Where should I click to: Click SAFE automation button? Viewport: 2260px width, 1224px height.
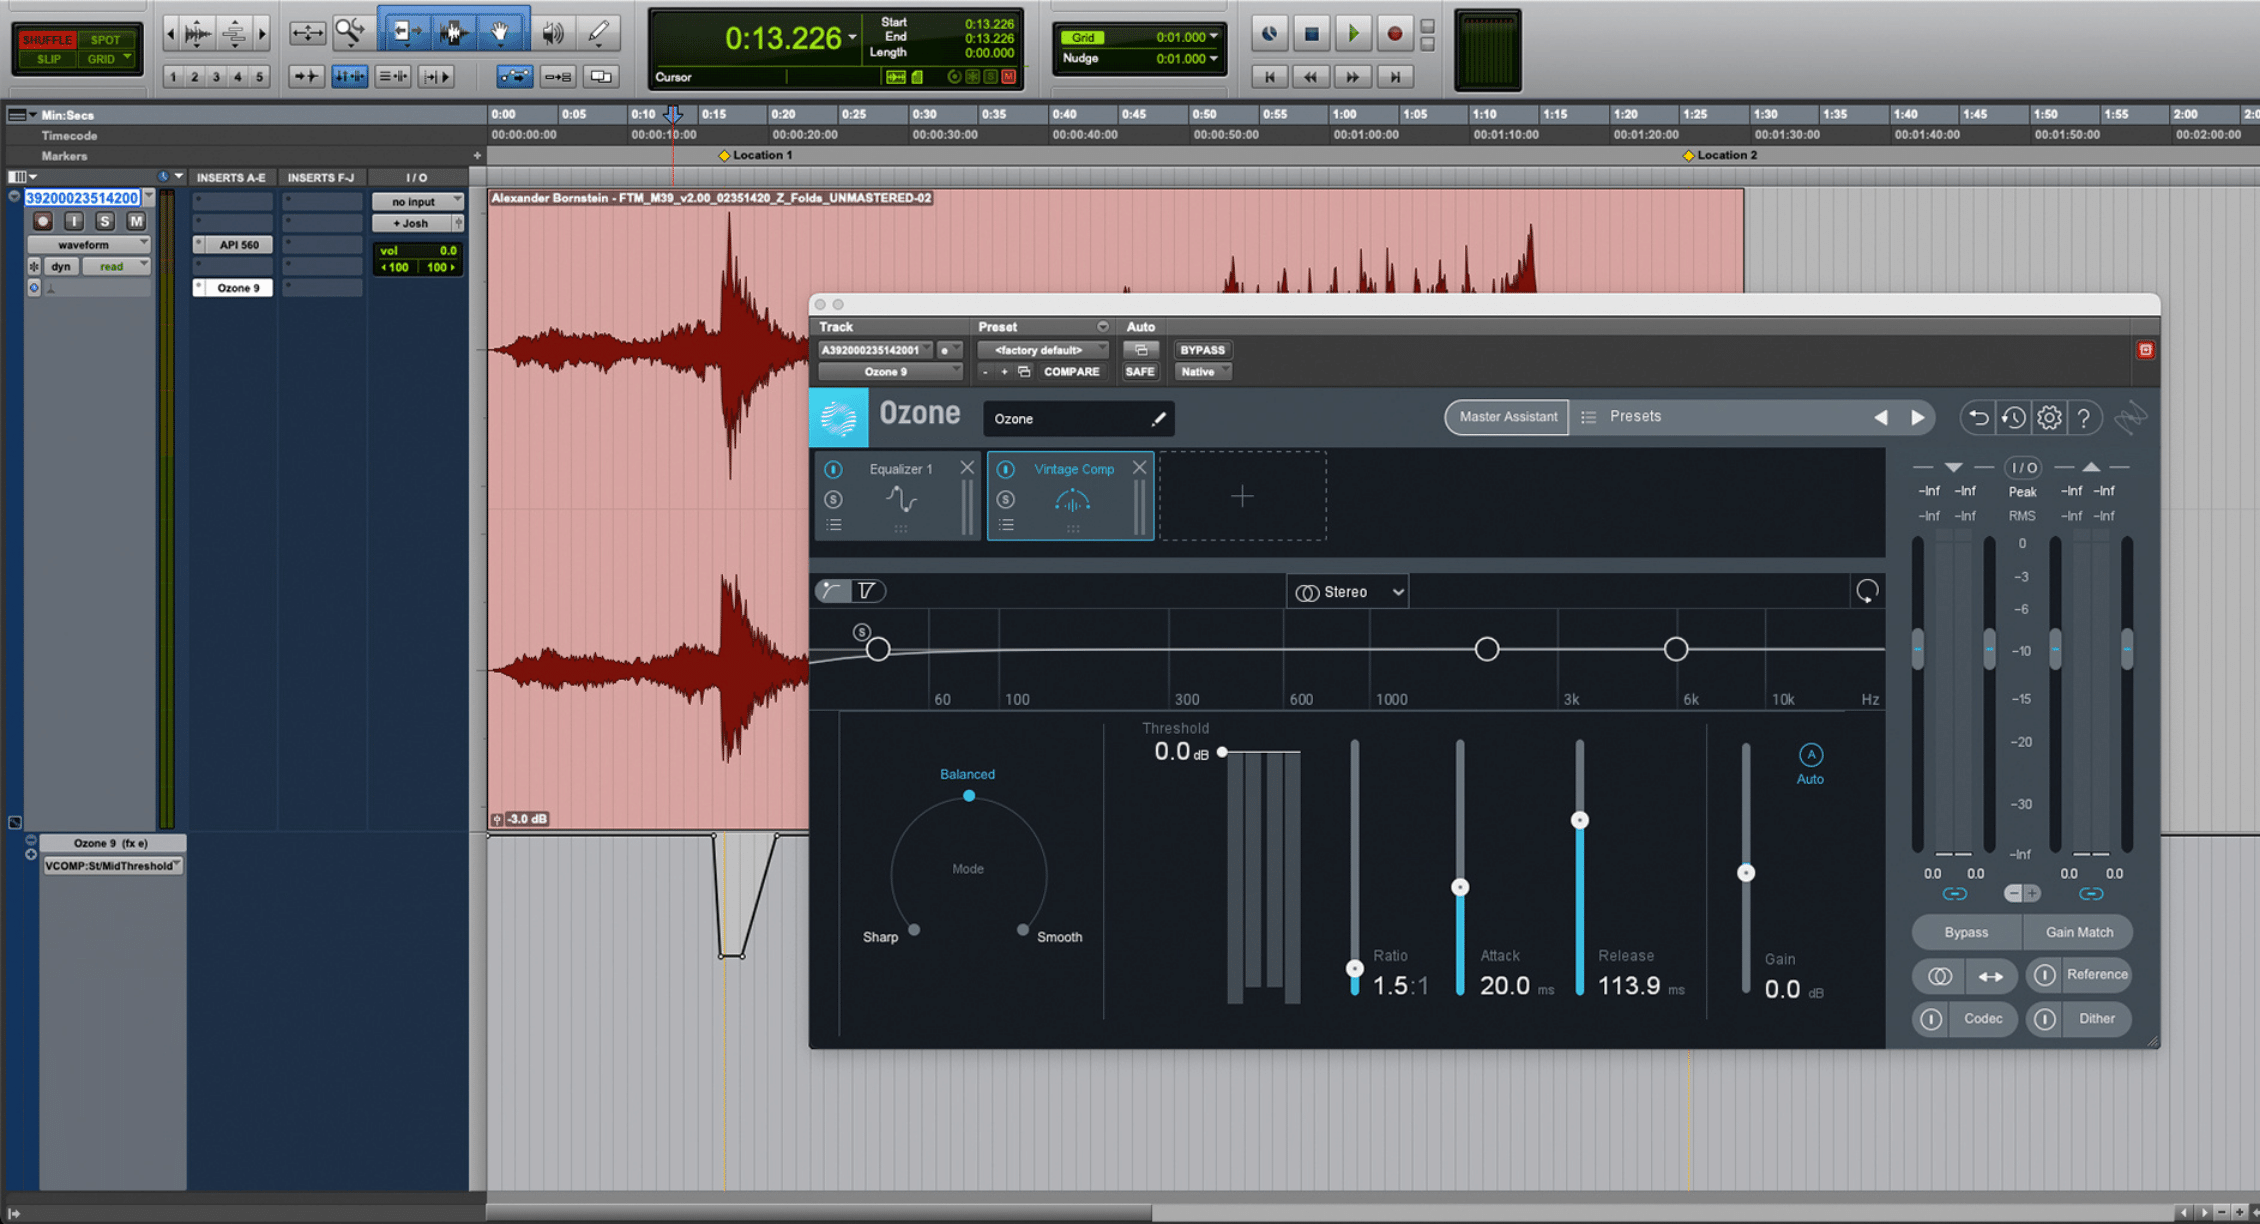pyautogui.click(x=1139, y=372)
